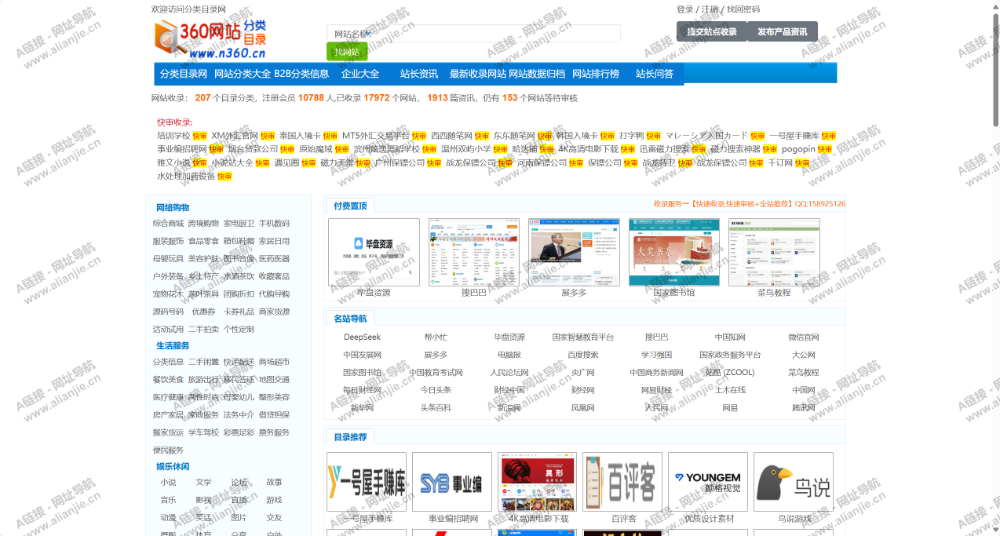This screenshot has height=536, width=1000.
Task: Open the pogopin link
Action: click(x=798, y=149)
